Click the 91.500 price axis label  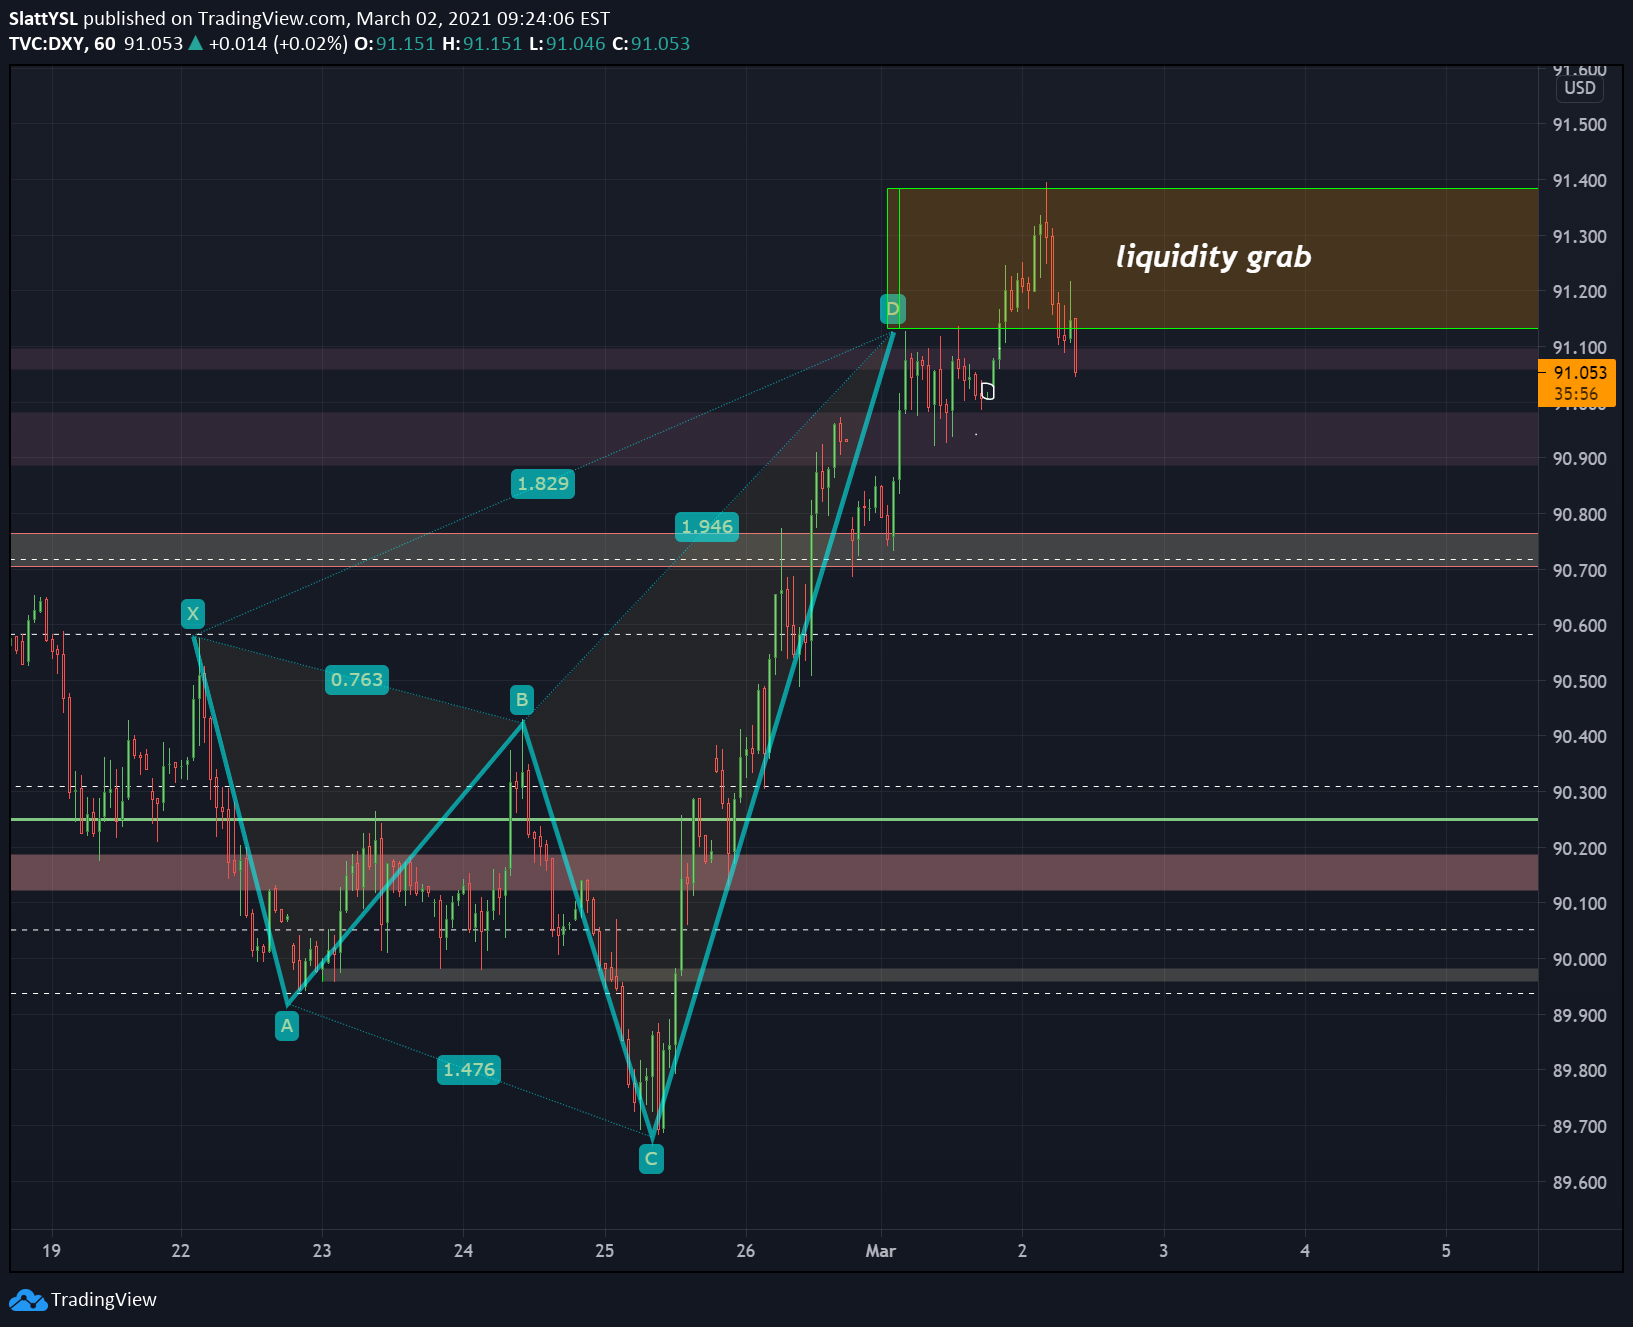(1579, 125)
